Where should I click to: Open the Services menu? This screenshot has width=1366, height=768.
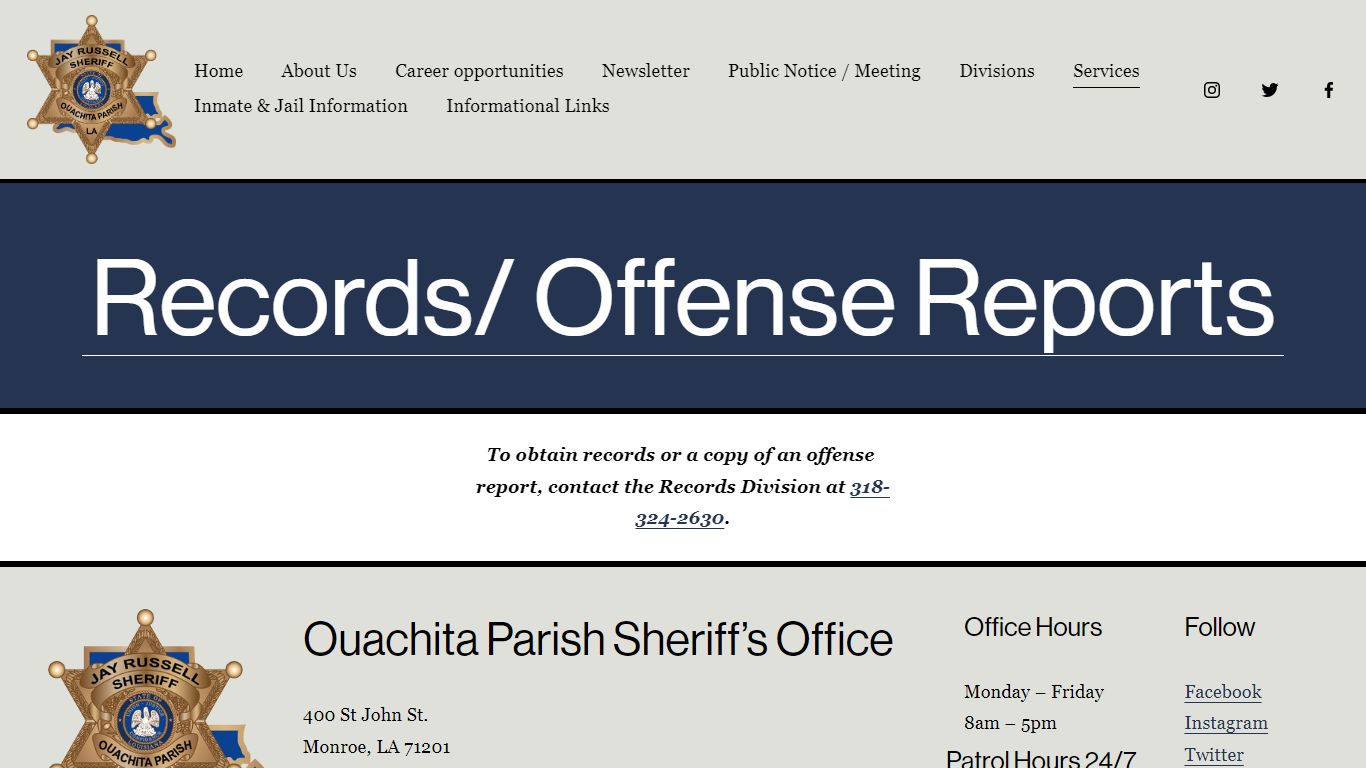click(1106, 71)
